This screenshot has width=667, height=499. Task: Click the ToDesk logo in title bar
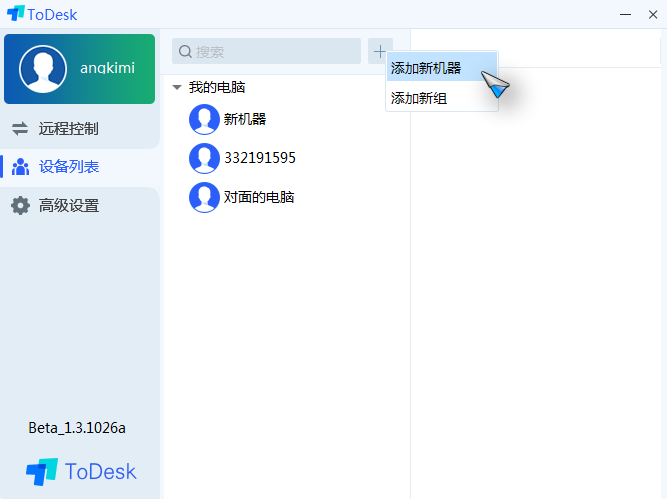tap(42, 14)
